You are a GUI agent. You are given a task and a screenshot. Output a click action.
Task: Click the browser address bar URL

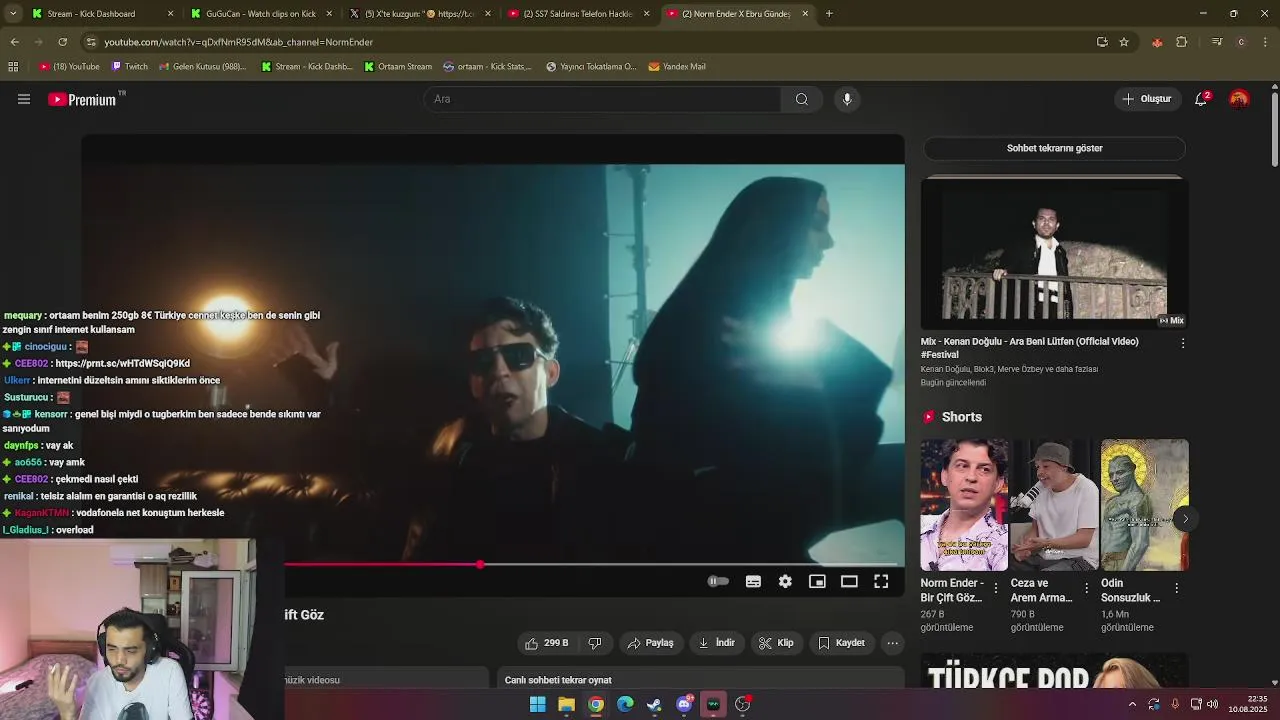pyautogui.click(x=238, y=42)
